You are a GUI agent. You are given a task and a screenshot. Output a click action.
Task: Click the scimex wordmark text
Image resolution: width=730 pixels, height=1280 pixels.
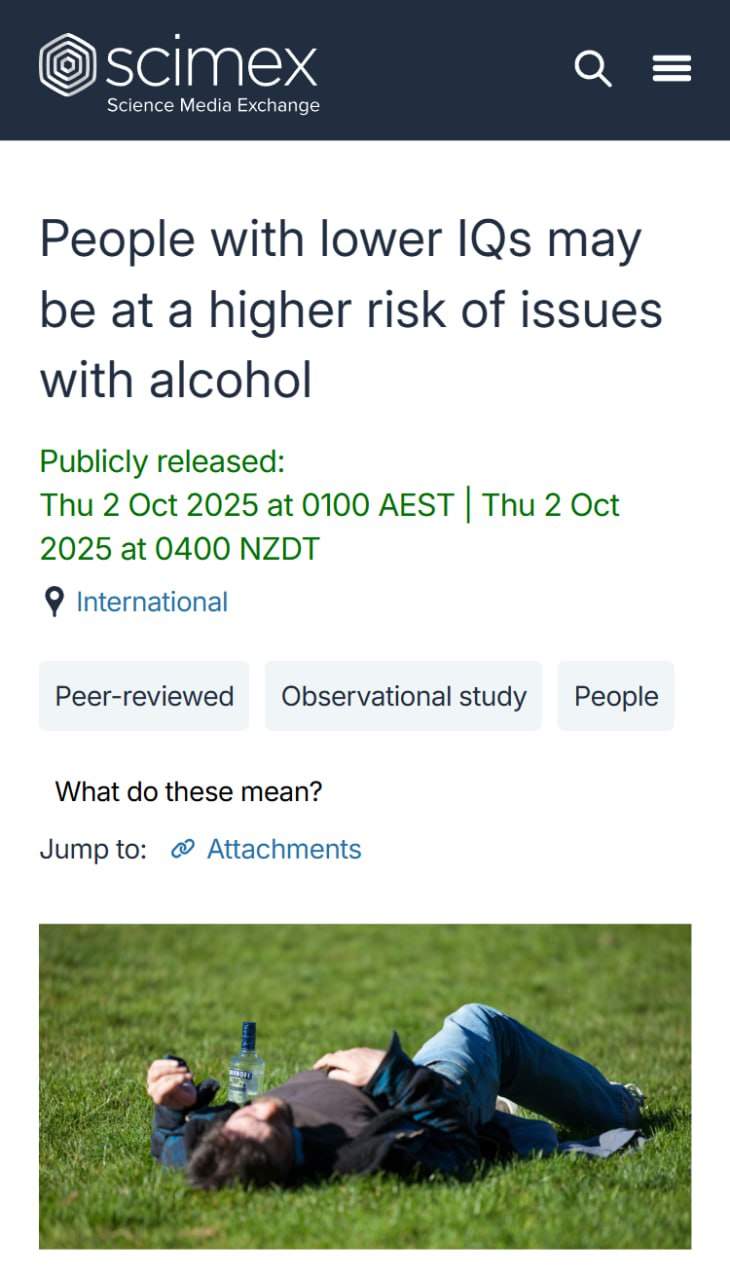[x=212, y=62]
